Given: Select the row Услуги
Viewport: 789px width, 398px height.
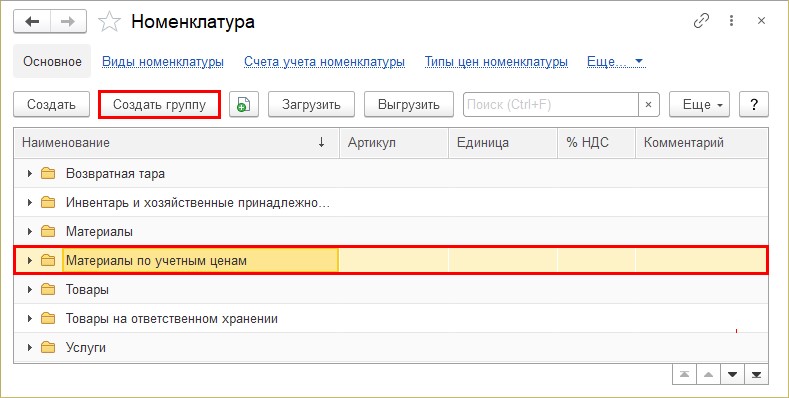Looking at the screenshot, I should 391,347.
